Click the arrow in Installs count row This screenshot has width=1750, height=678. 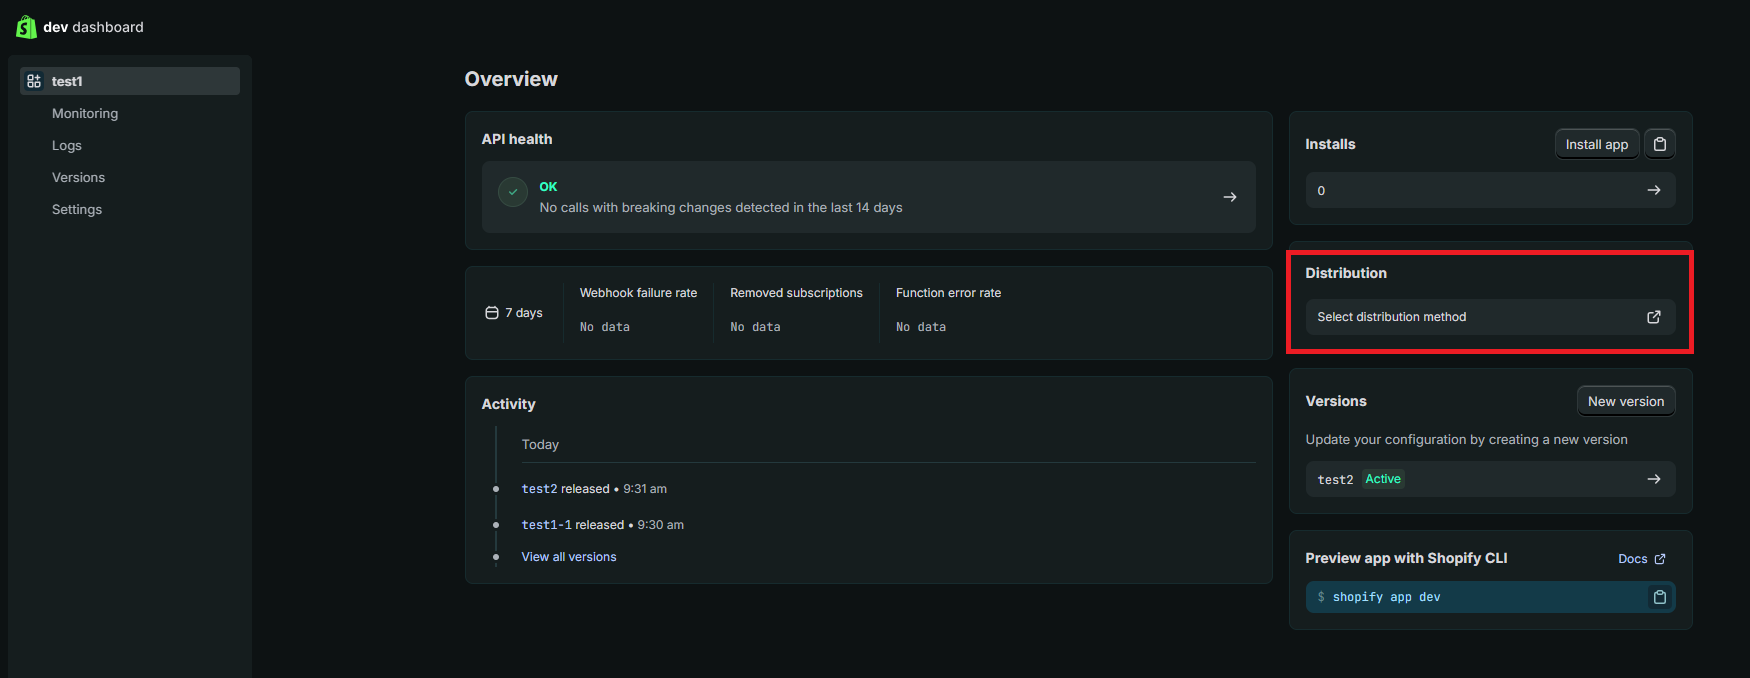[1653, 190]
